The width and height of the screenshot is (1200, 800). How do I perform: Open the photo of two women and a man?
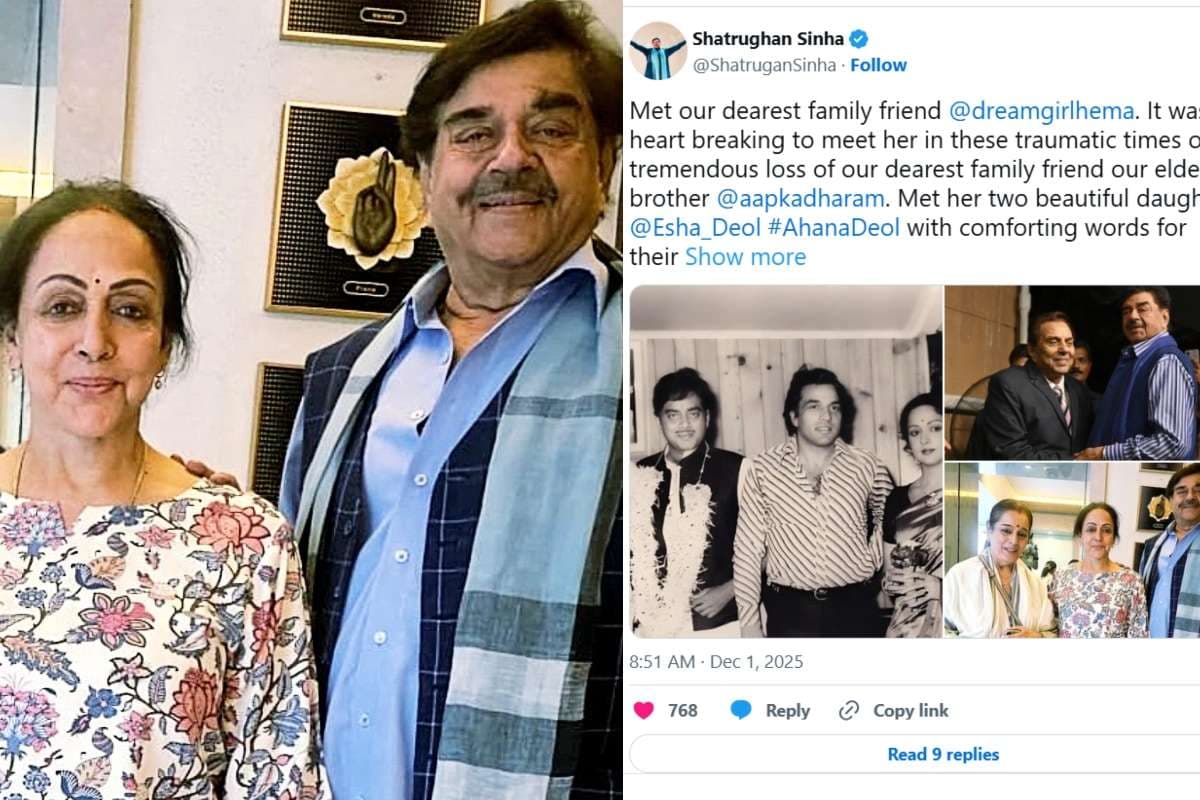1072,550
